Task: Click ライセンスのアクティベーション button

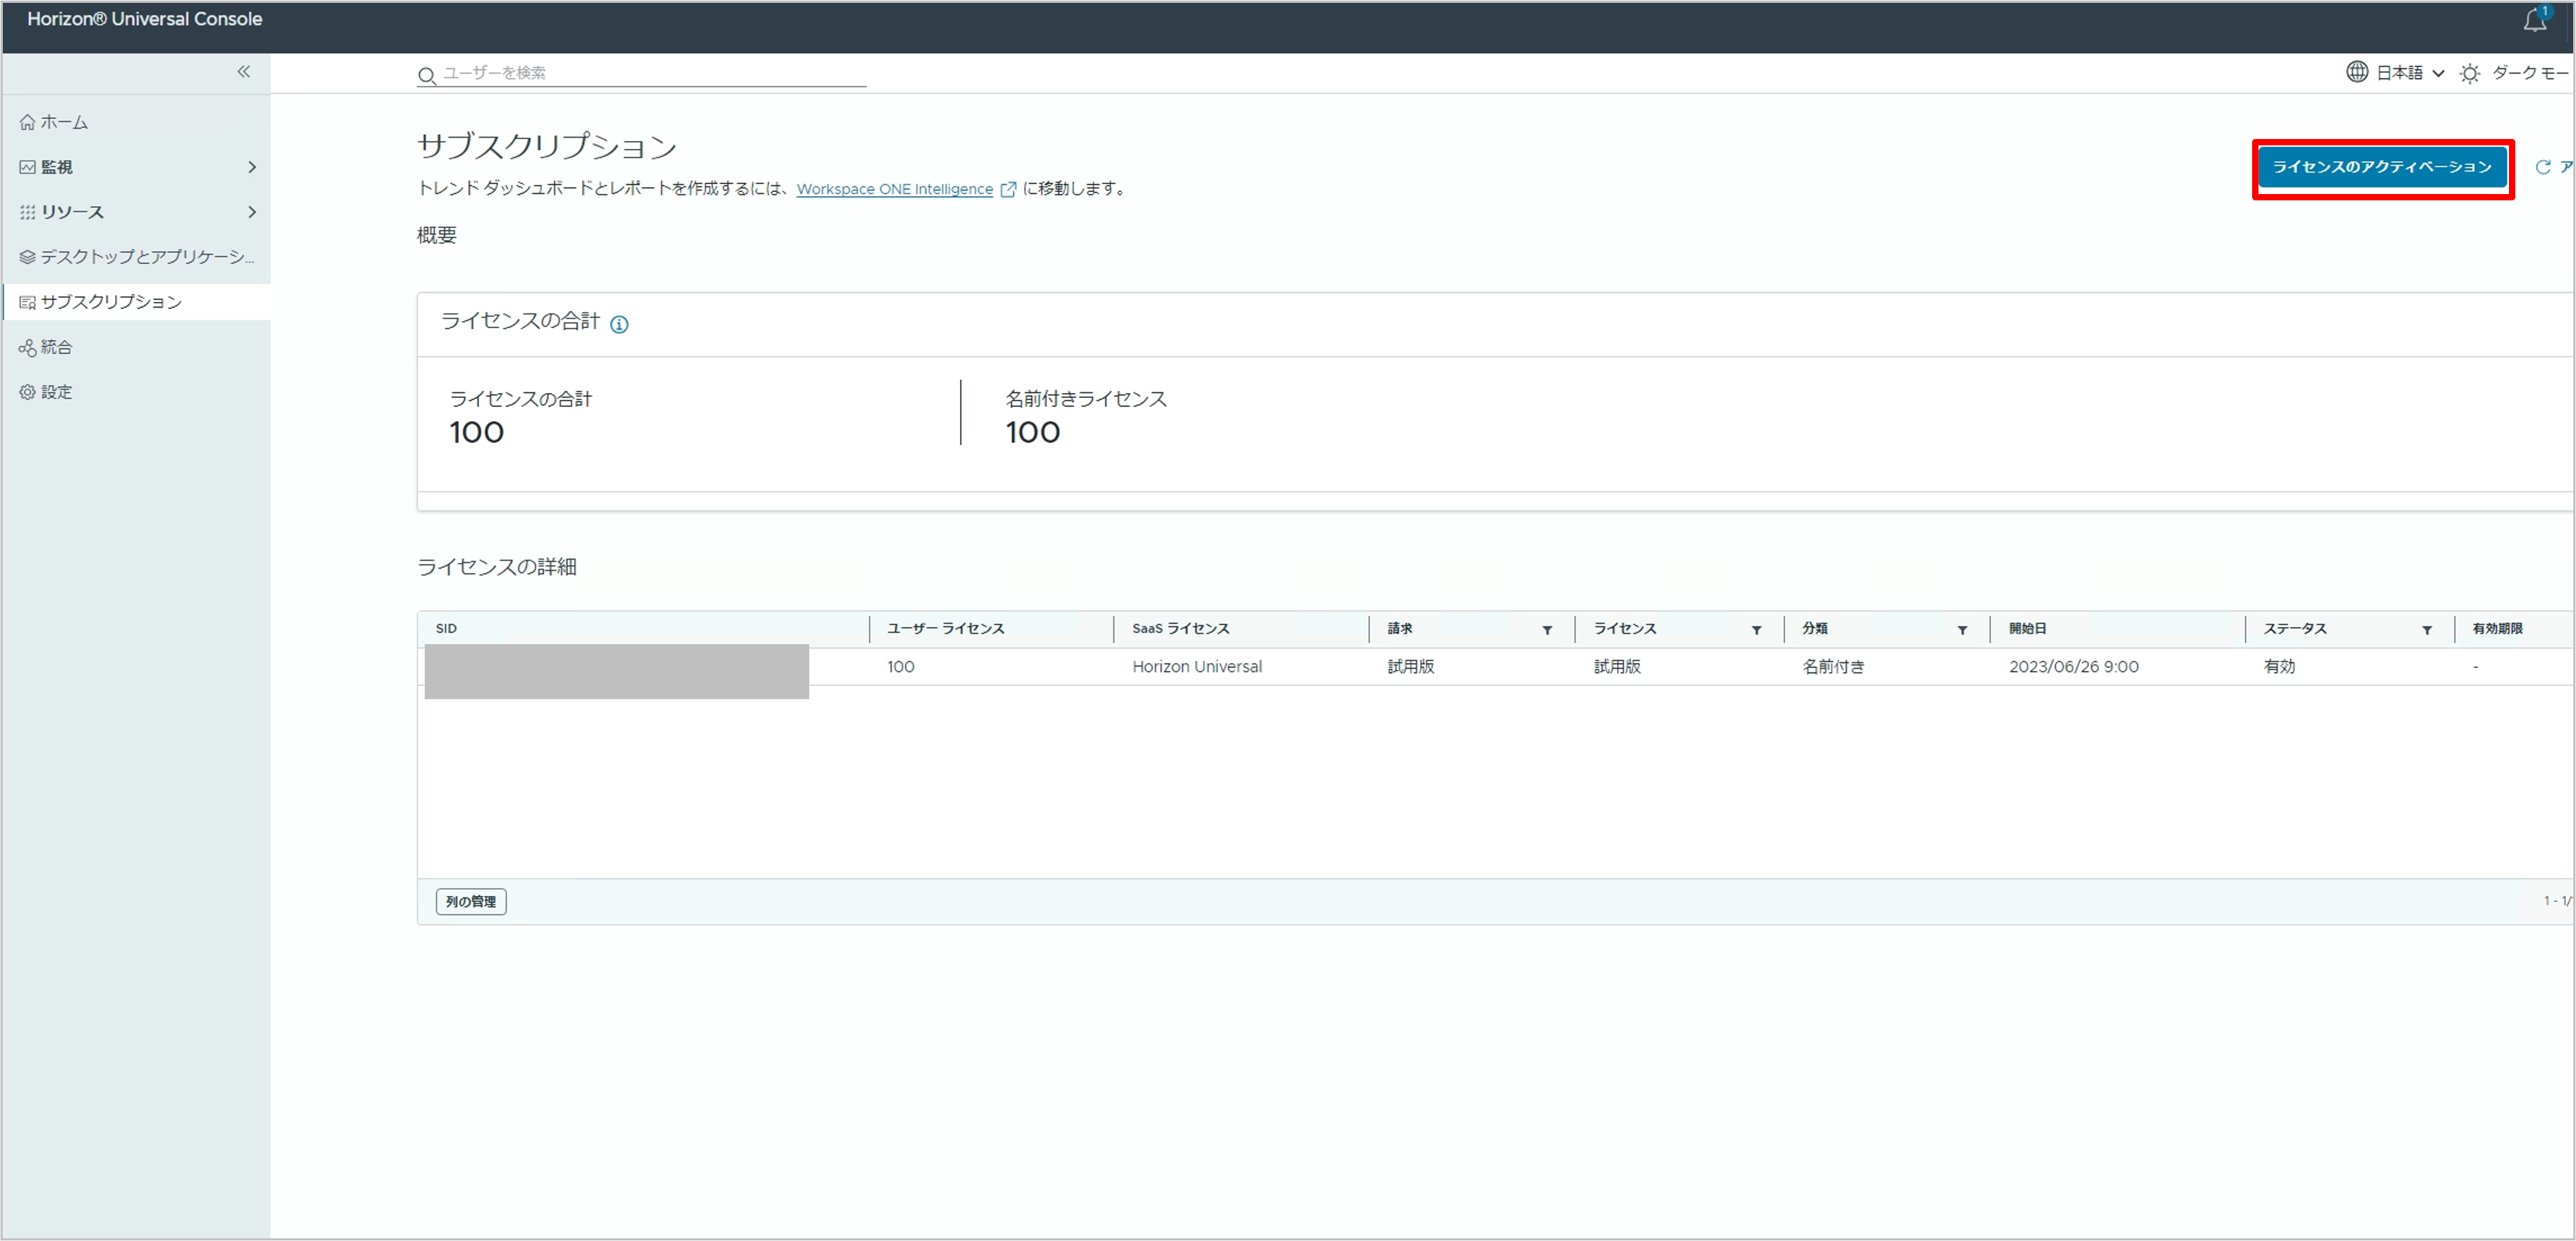Action: [x=2382, y=167]
